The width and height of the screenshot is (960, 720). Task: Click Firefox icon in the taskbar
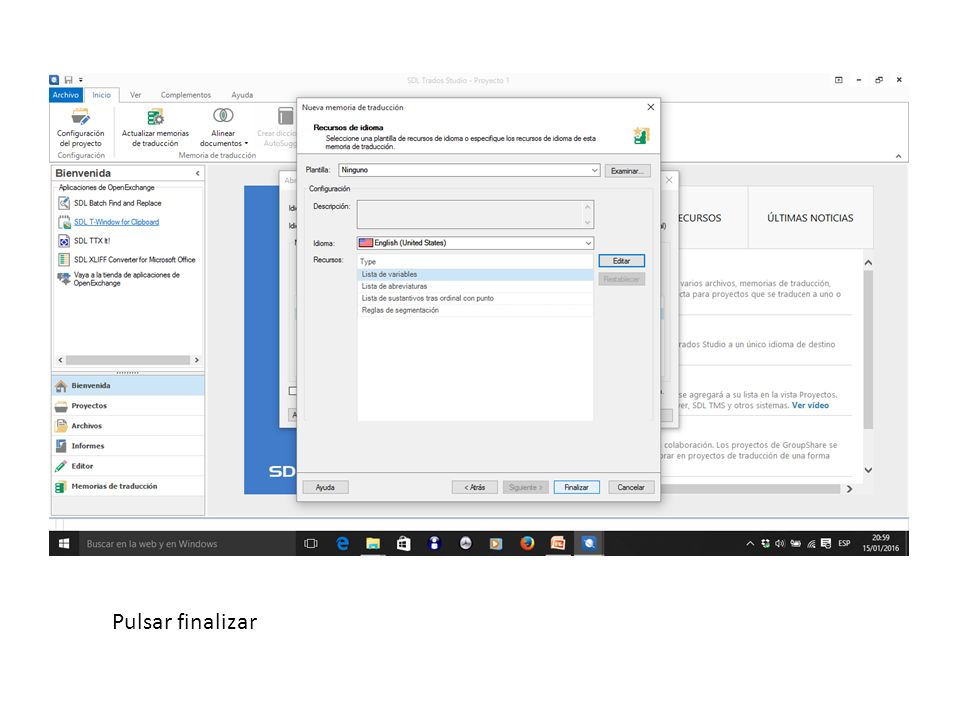527,543
